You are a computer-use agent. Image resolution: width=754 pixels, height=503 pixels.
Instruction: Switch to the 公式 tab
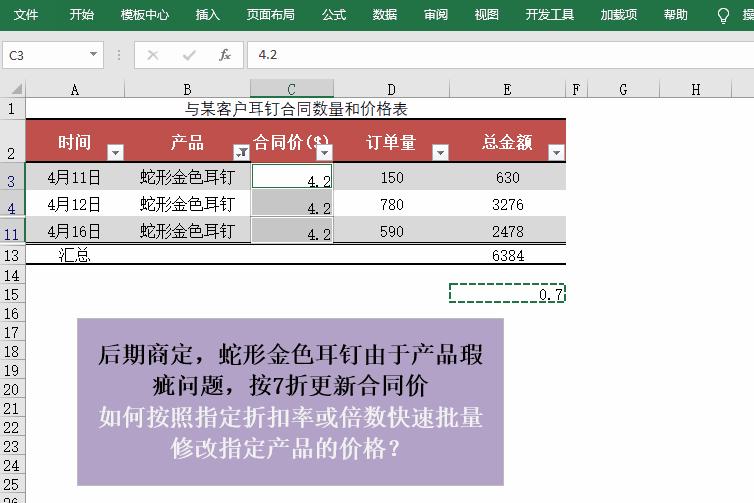334,14
